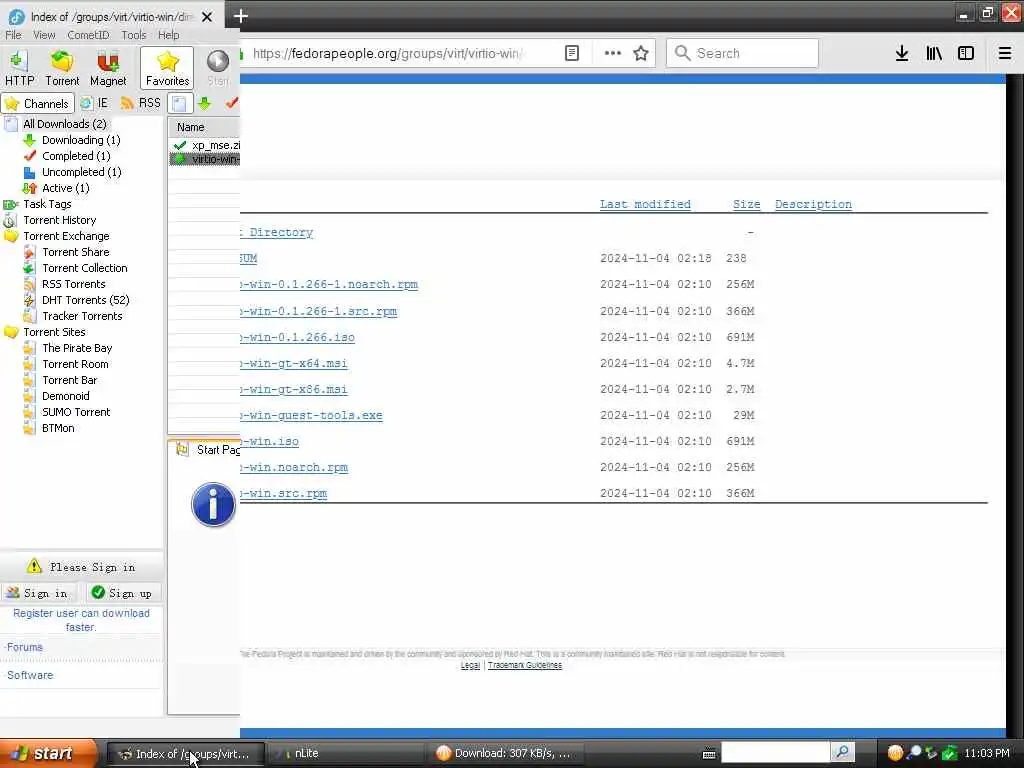
Task: Open the File menu
Action: coord(13,35)
